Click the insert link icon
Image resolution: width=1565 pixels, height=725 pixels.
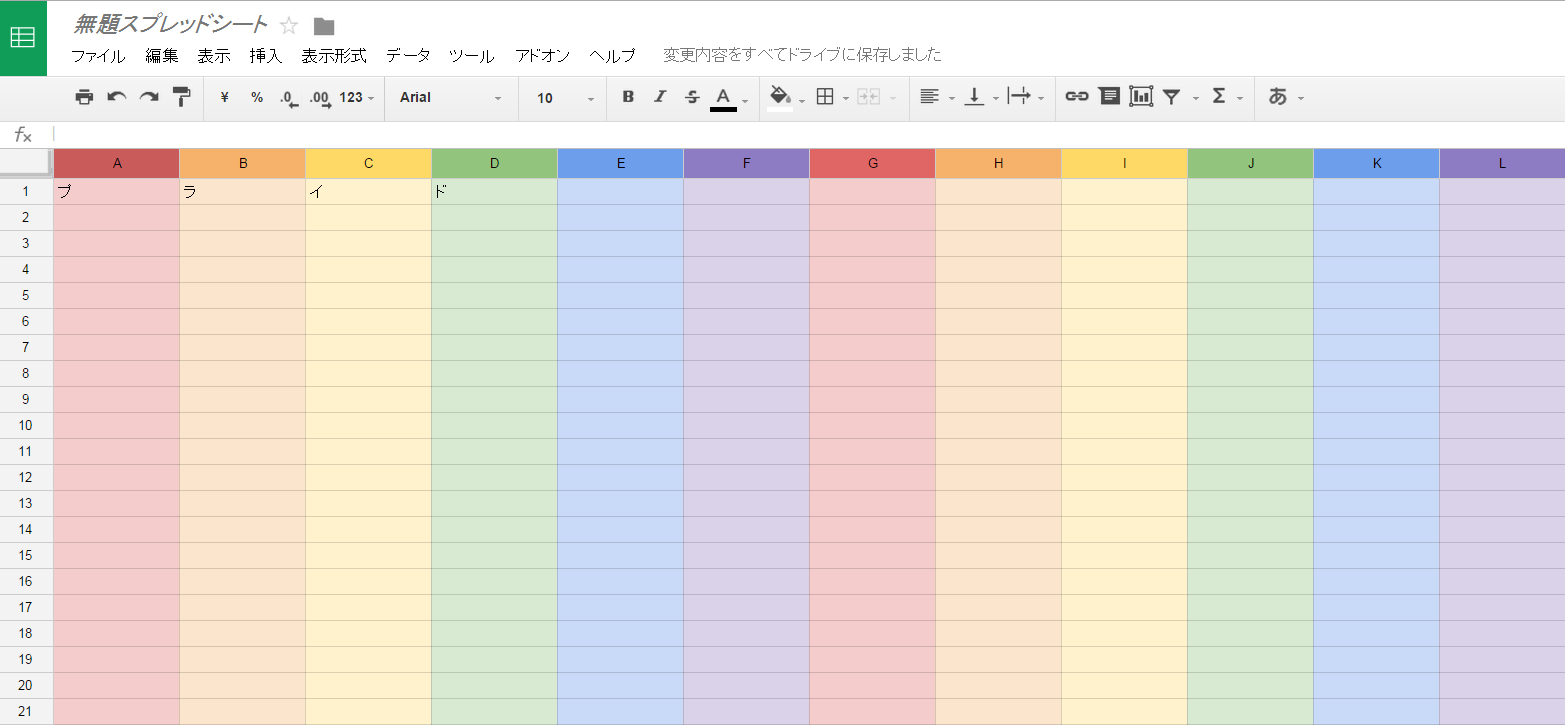pyautogui.click(x=1077, y=97)
